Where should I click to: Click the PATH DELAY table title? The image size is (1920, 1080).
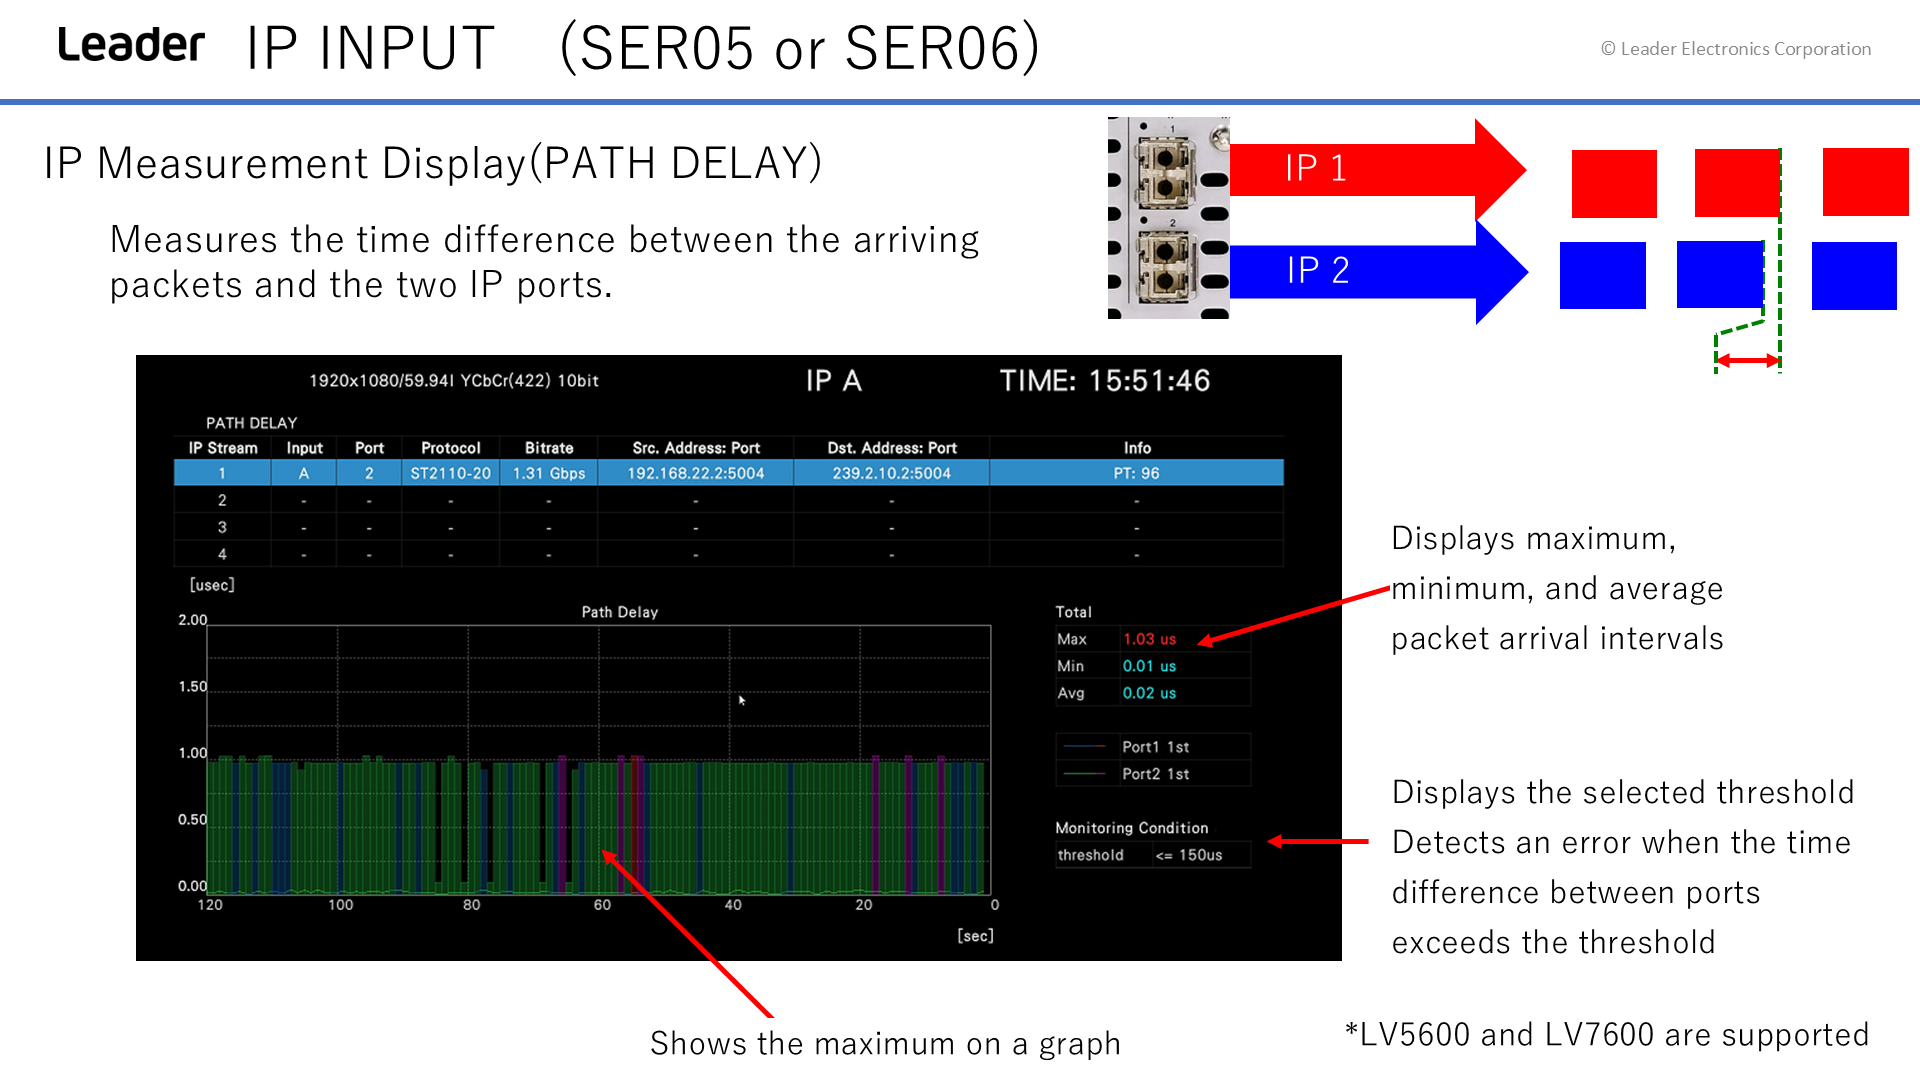coord(251,423)
